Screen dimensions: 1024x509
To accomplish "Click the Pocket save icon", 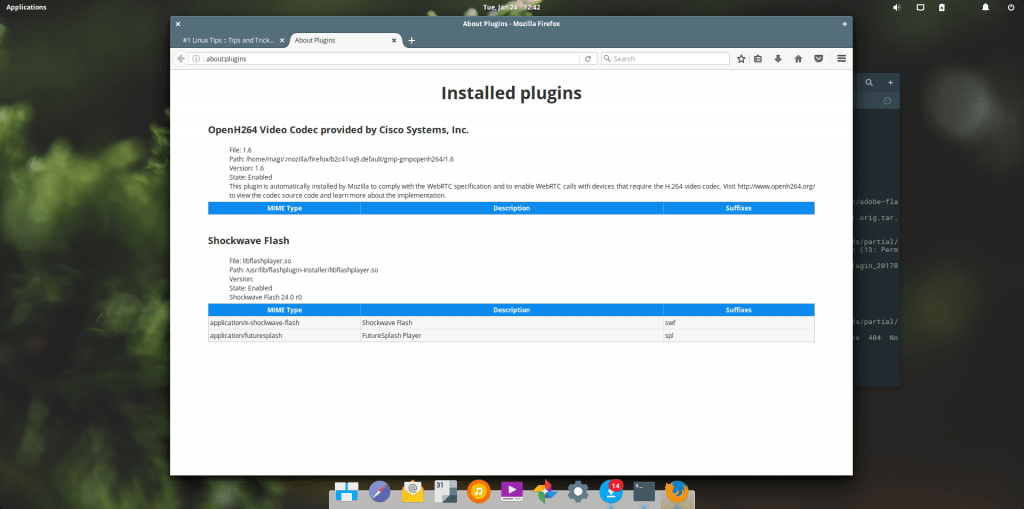I will pyautogui.click(x=817, y=59).
